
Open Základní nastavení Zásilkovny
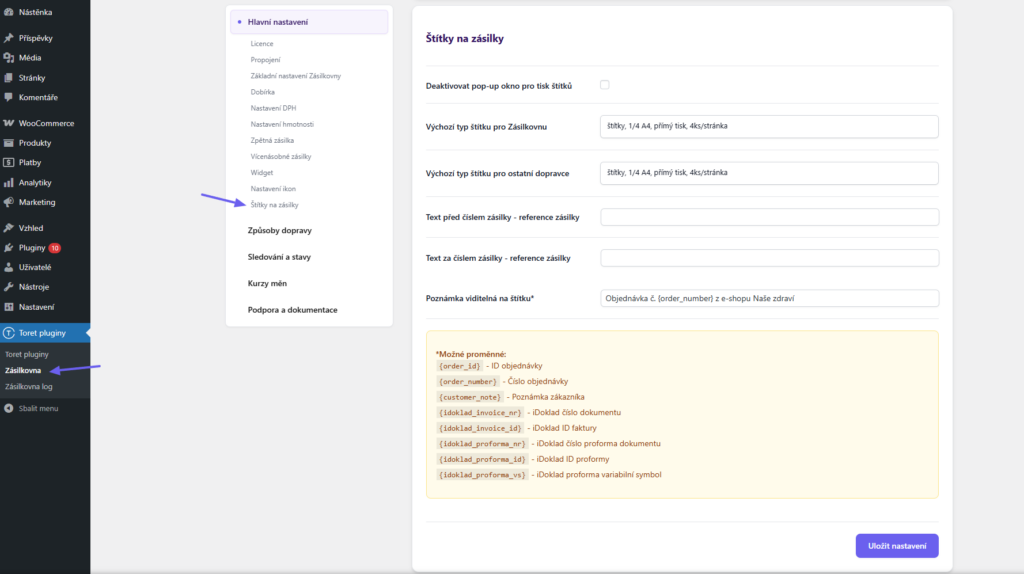coord(296,76)
